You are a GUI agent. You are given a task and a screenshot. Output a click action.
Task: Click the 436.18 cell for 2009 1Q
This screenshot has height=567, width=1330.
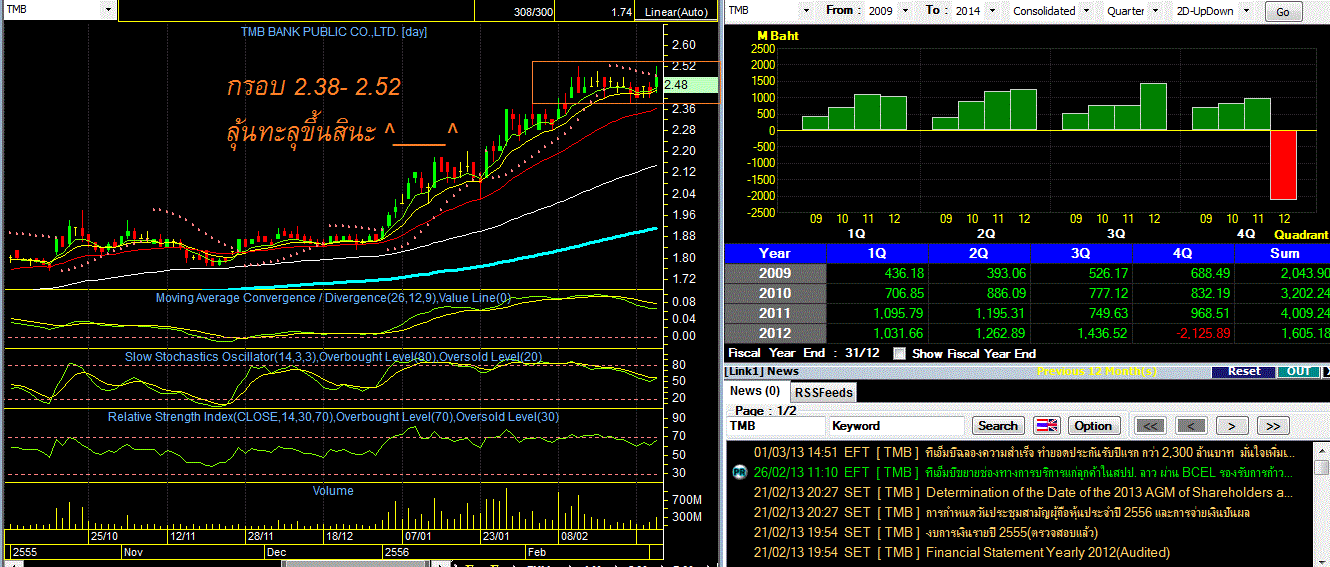click(x=877, y=273)
